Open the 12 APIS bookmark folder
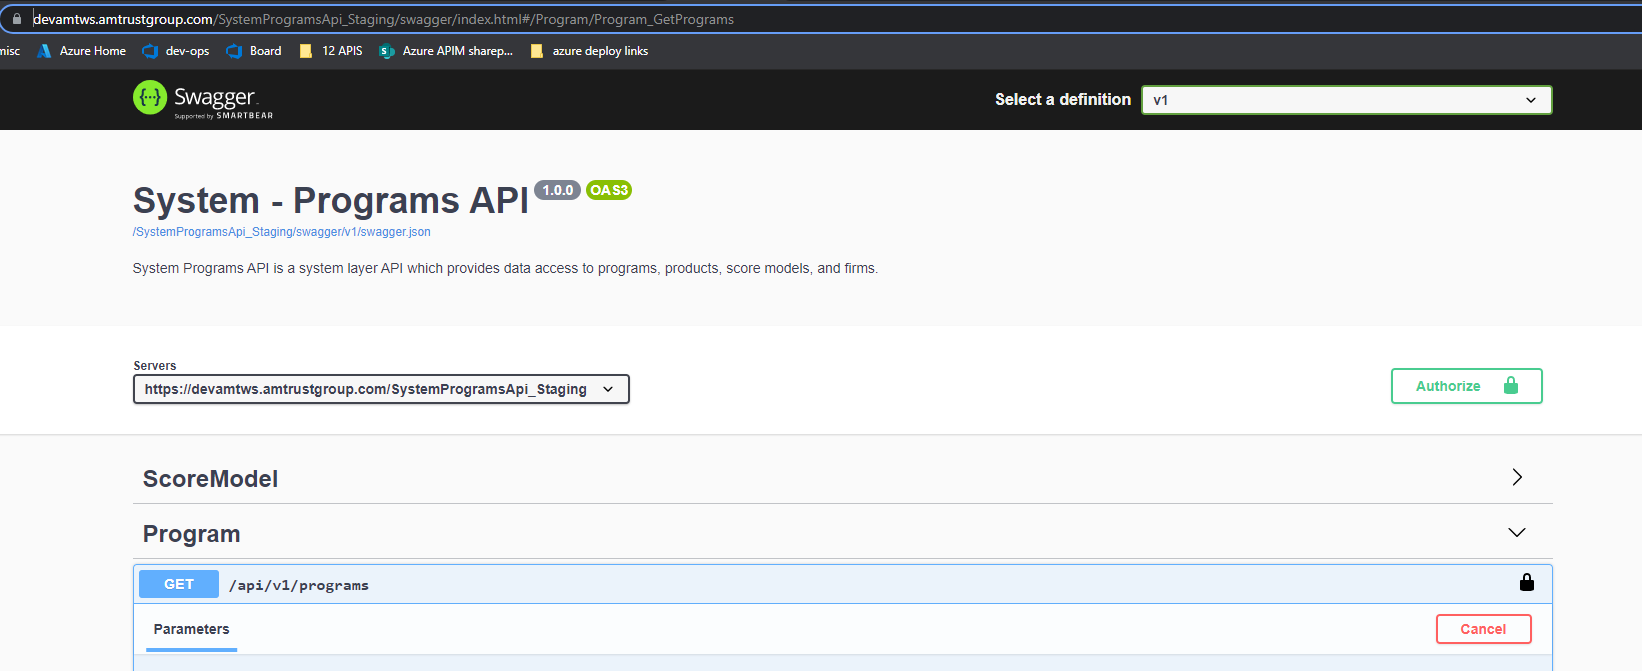The width and height of the screenshot is (1642, 671). [x=331, y=51]
